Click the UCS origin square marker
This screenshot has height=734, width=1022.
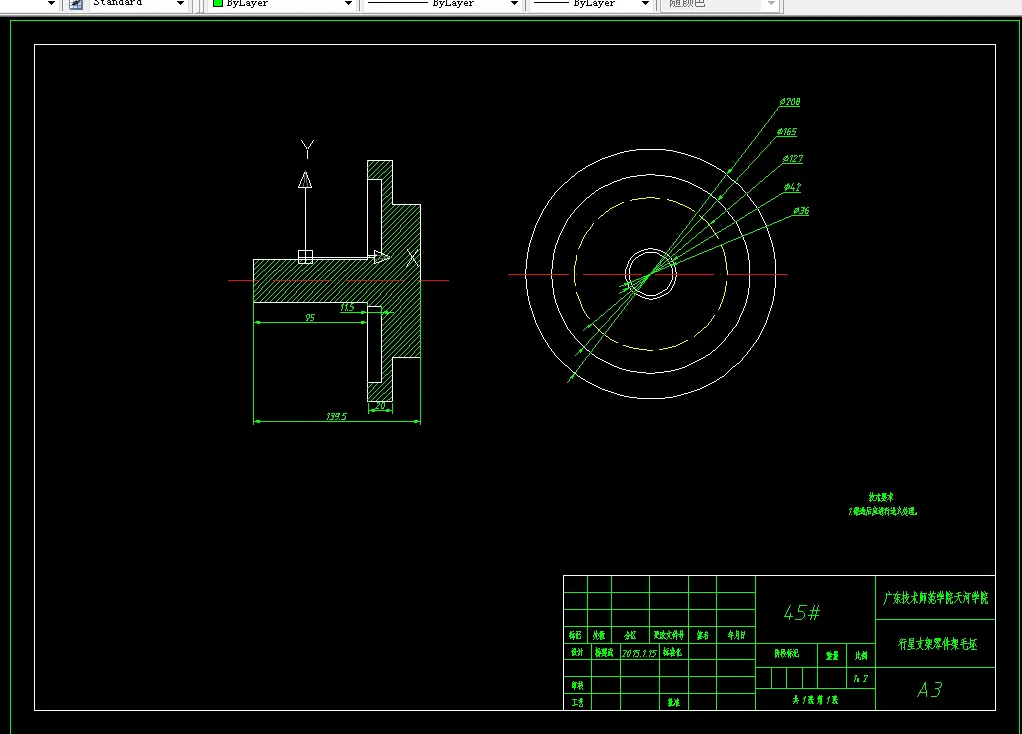coord(305,257)
